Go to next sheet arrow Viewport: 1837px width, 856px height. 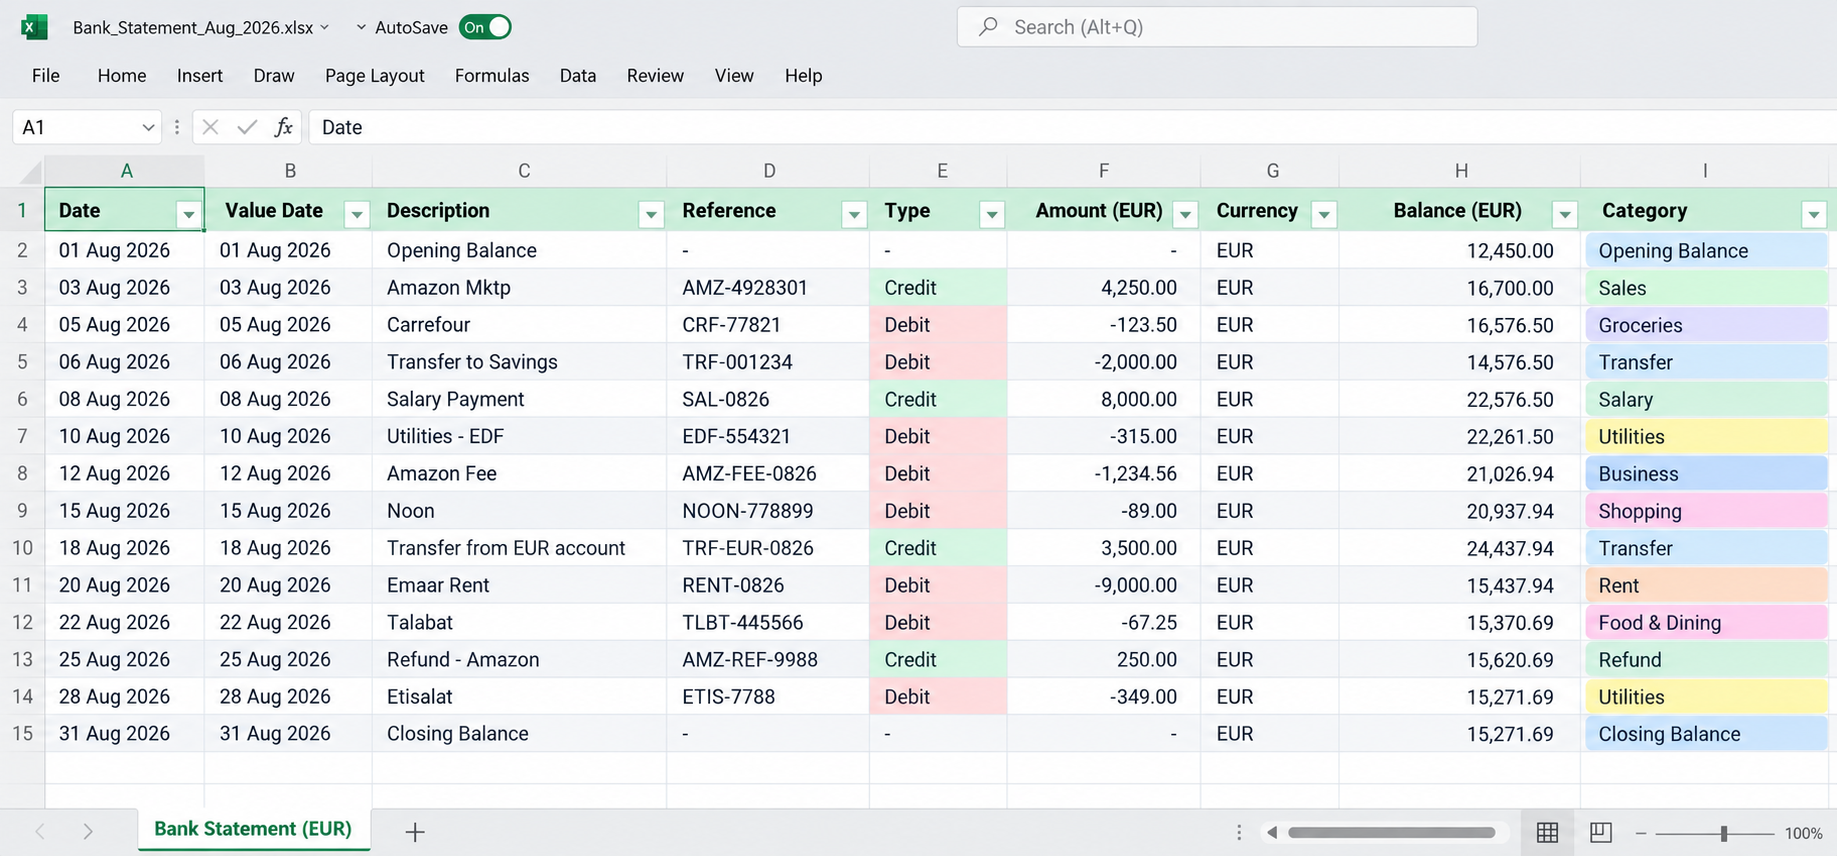[88, 831]
